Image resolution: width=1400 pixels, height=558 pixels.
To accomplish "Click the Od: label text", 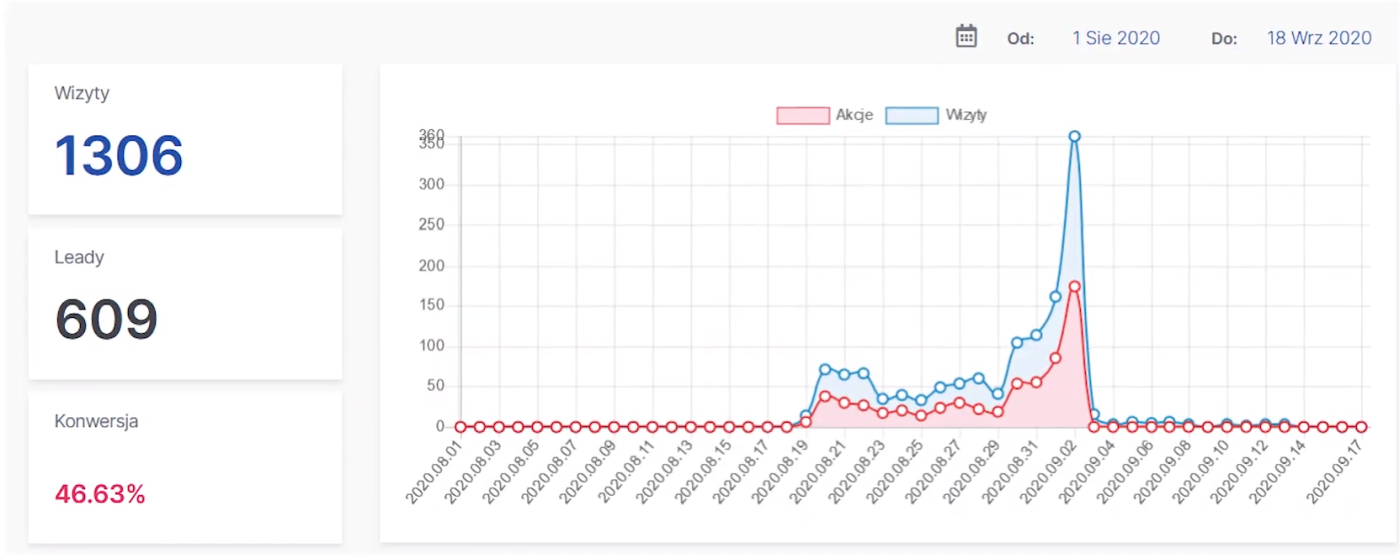I will pos(1020,39).
